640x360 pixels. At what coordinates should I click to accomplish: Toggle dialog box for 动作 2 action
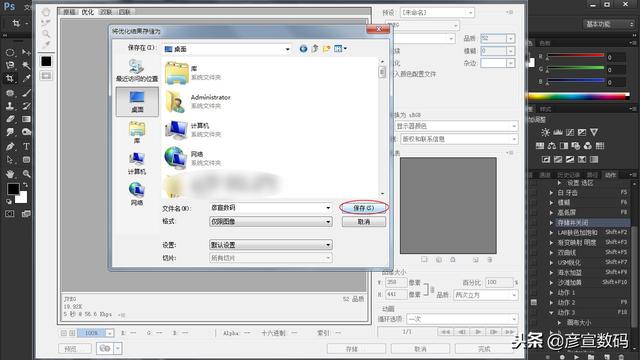click(533, 302)
